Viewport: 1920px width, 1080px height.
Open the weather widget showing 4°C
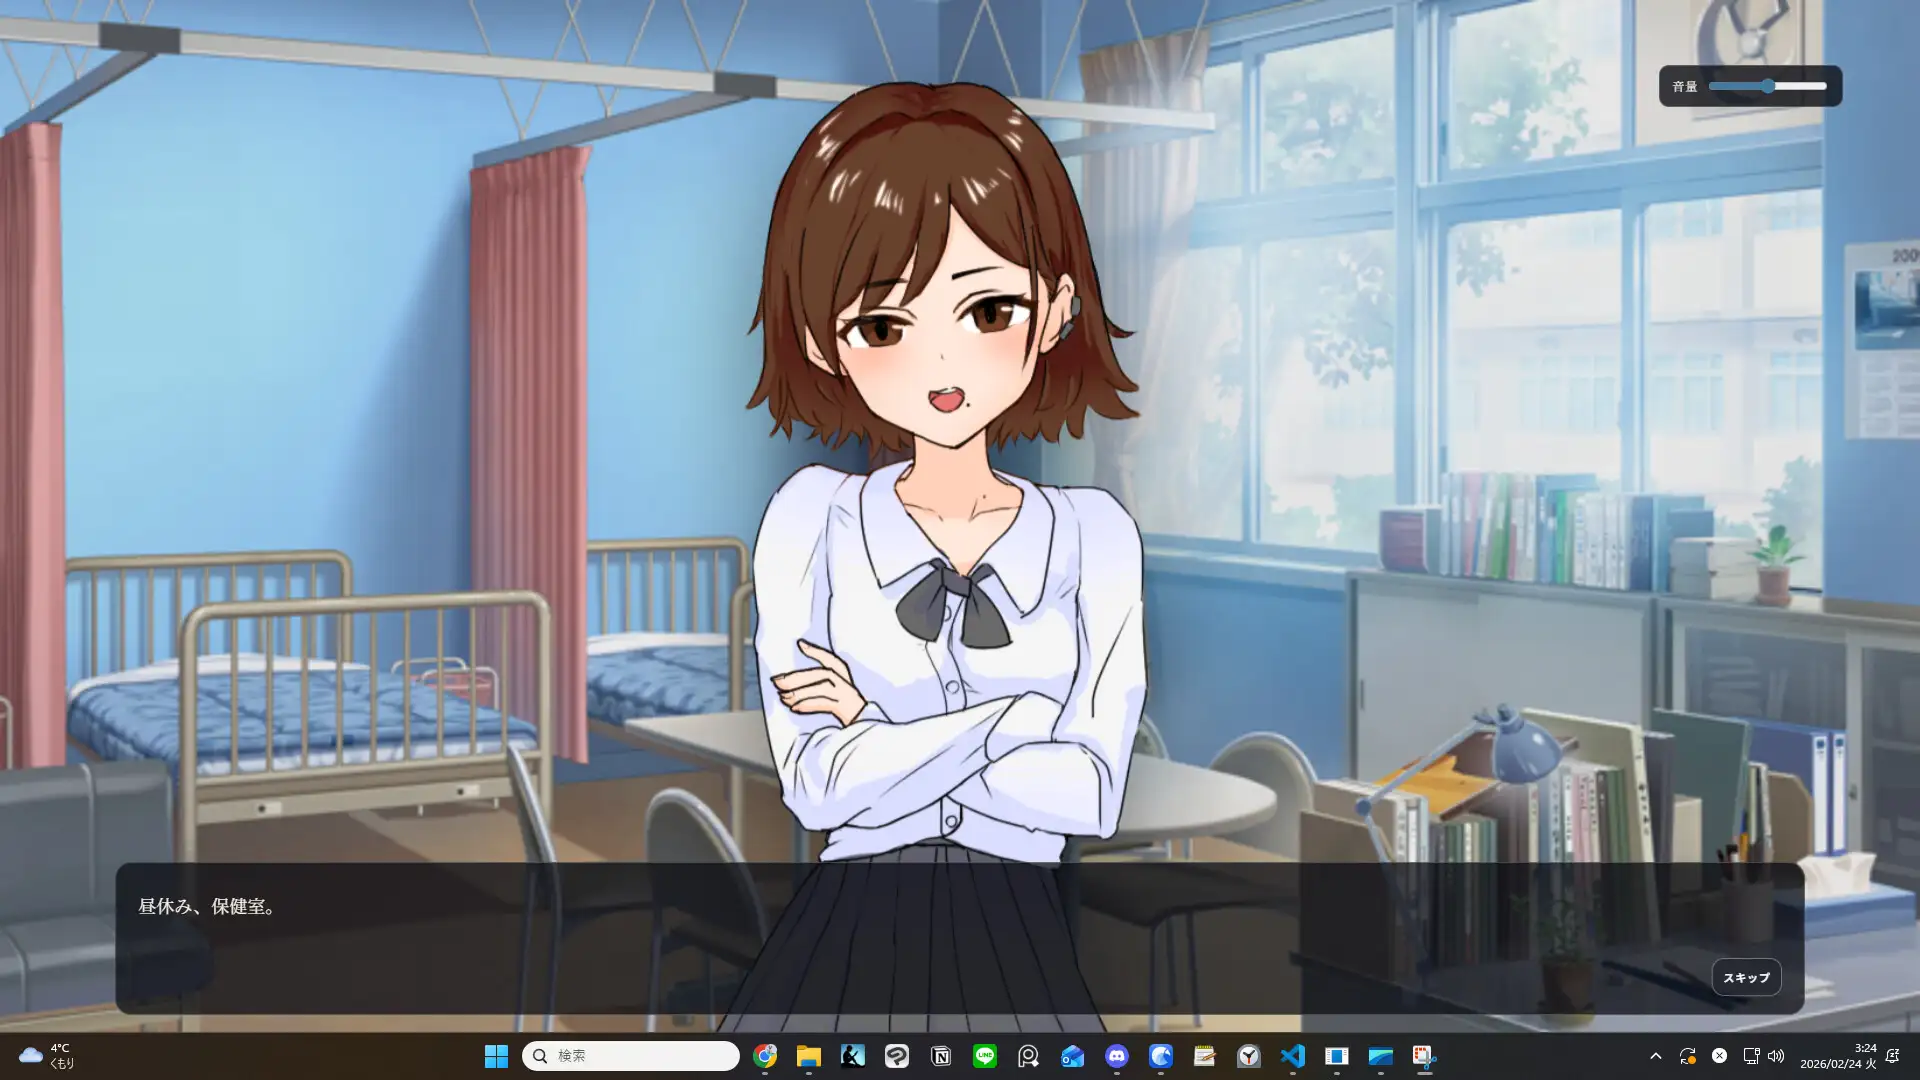pos(47,1056)
